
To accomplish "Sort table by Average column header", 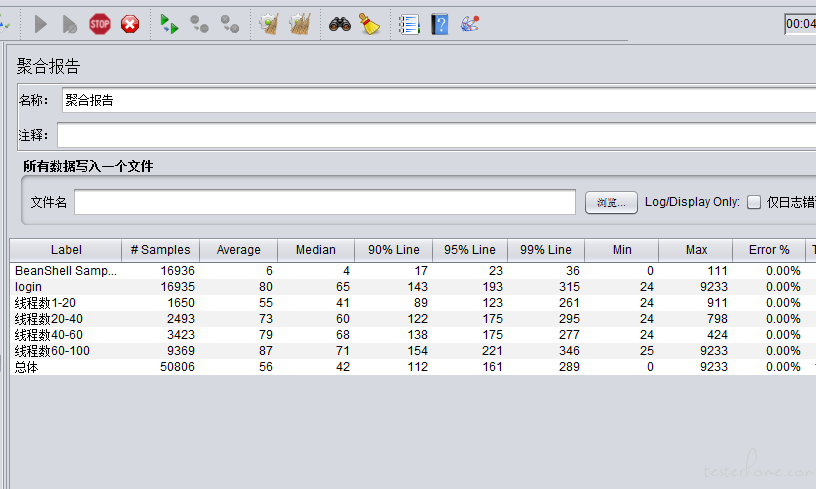I will click(x=238, y=250).
